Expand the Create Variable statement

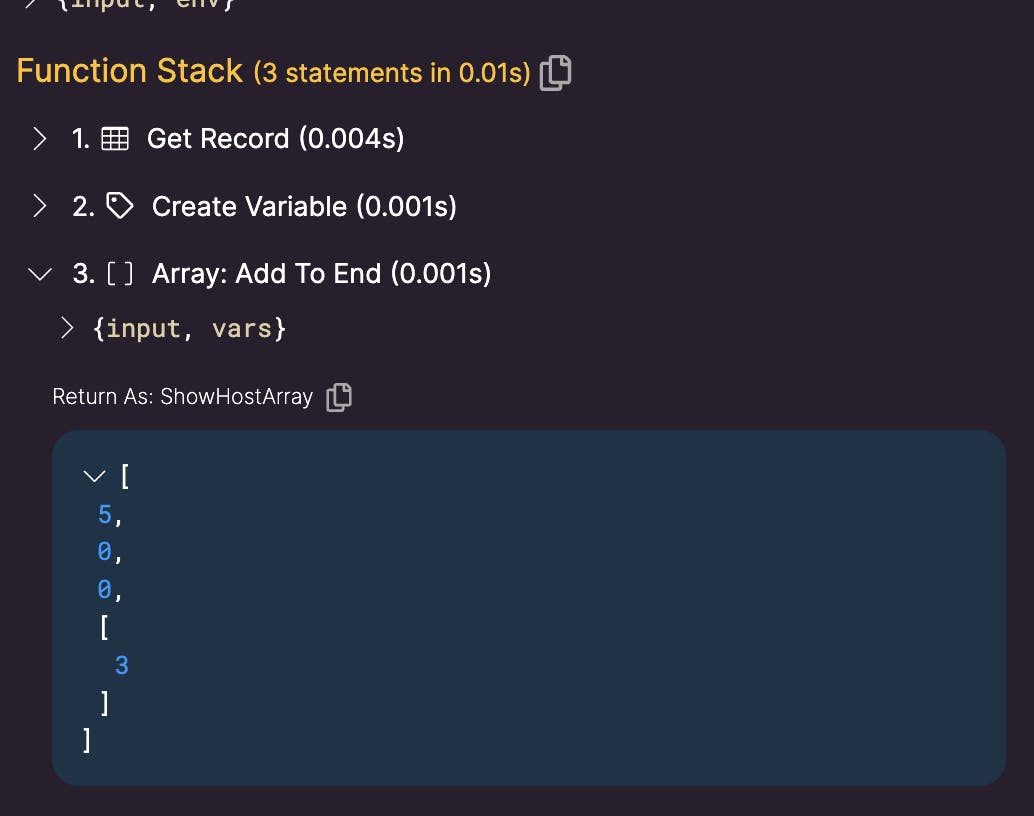[40, 206]
